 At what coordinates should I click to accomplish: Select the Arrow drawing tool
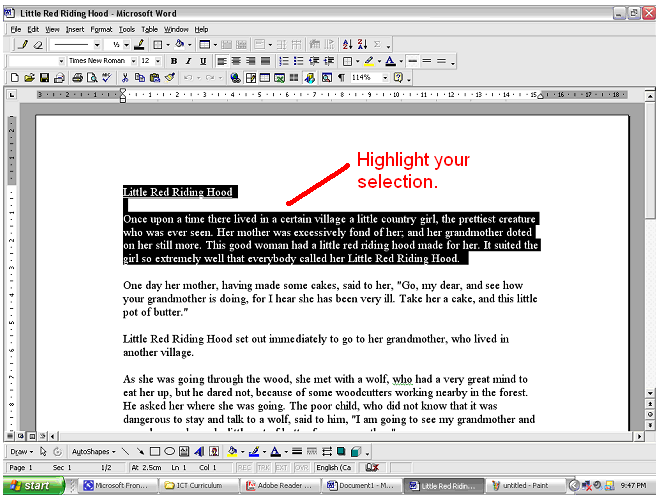tap(140, 451)
